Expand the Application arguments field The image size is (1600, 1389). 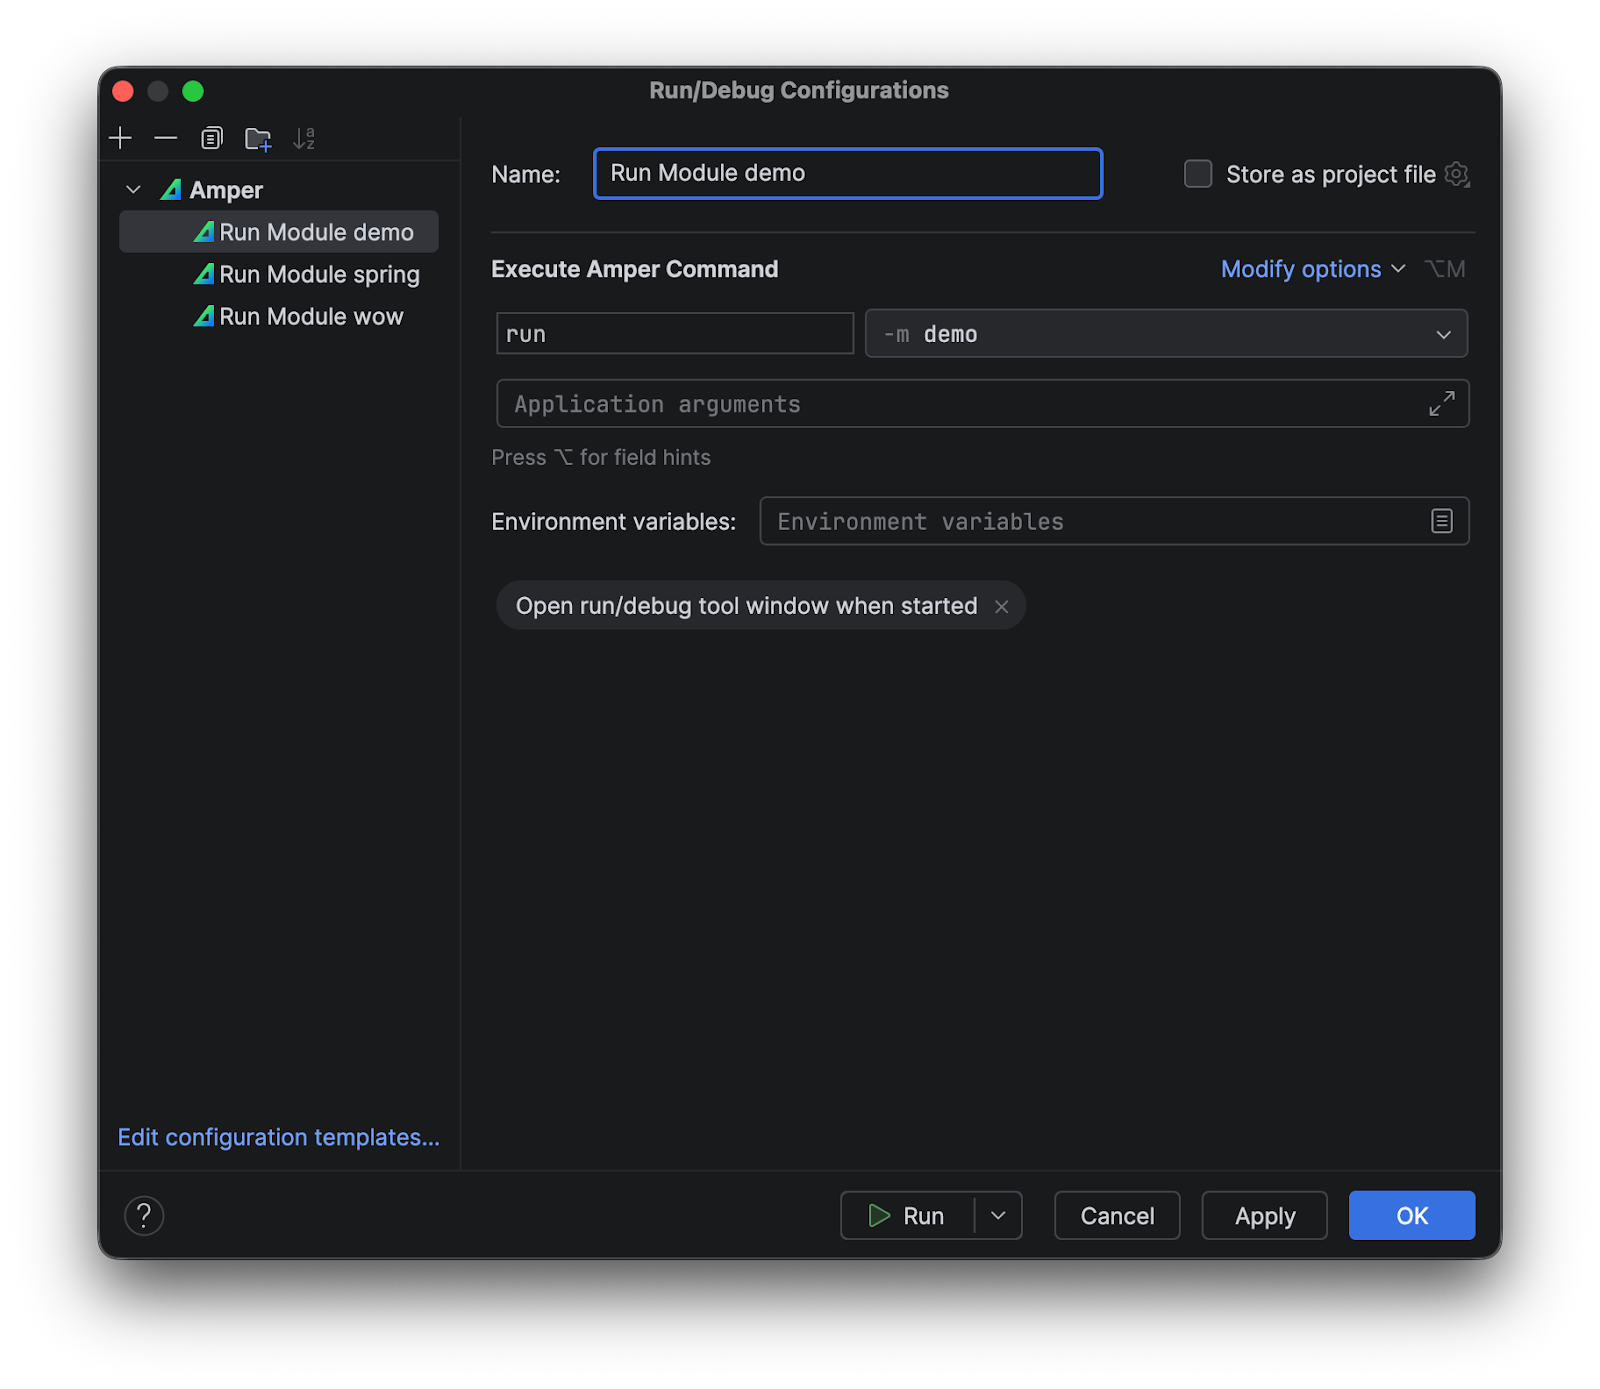pyautogui.click(x=1441, y=404)
